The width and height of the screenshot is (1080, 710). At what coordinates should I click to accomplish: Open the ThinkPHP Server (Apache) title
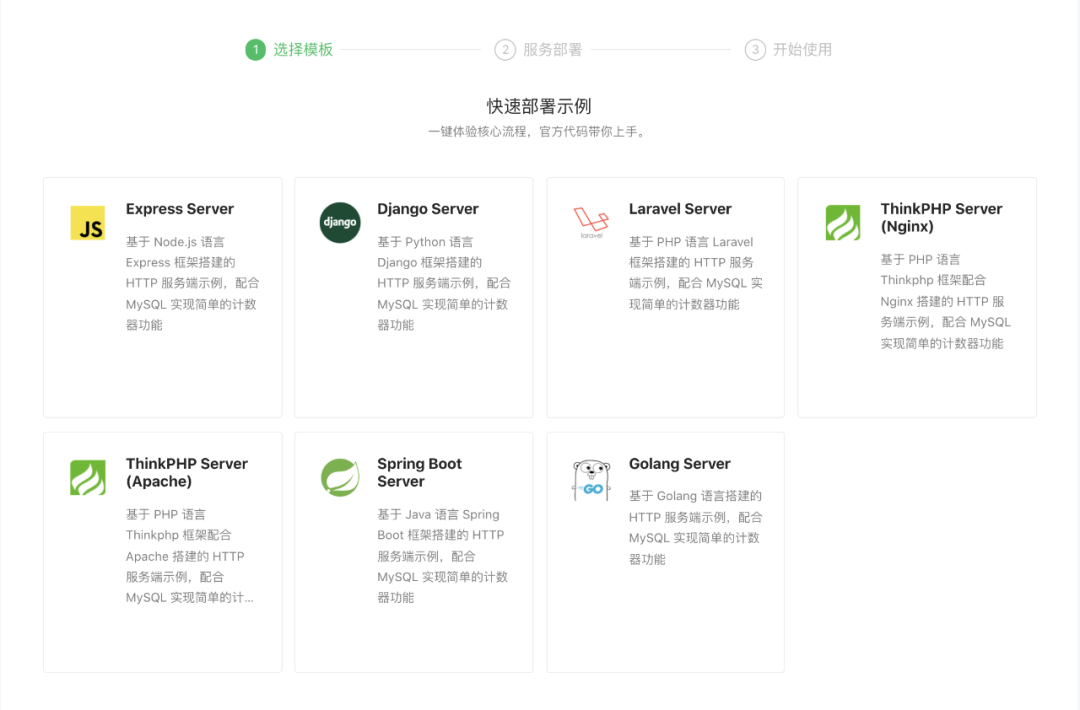click(187, 472)
